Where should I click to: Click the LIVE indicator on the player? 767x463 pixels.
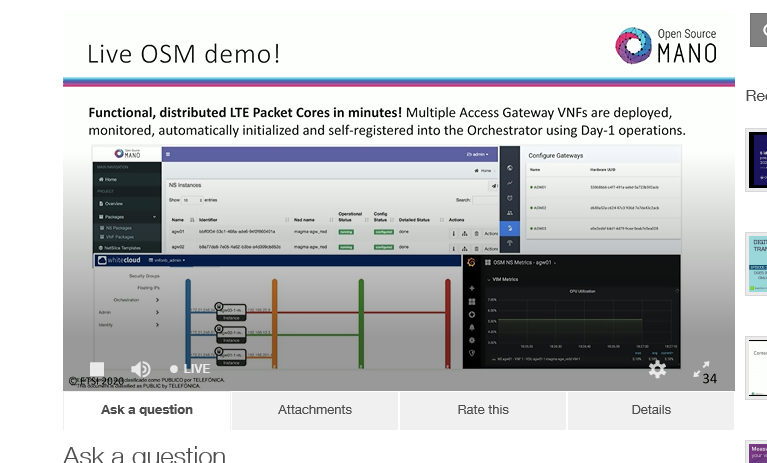190,369
